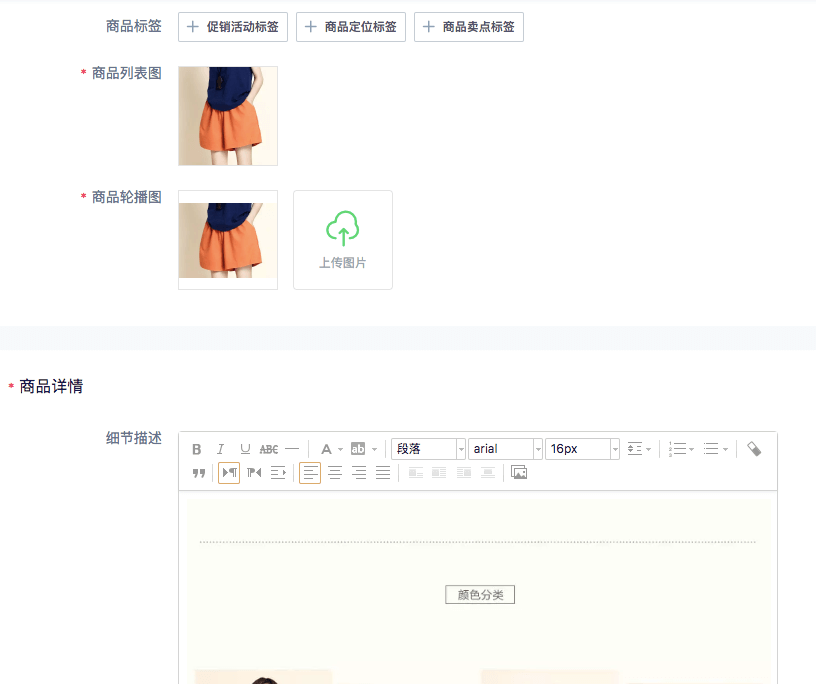Click the first-line indent icon
This screenshot has height=684, width=816.
pyautogui.click(x=278, y=473)
